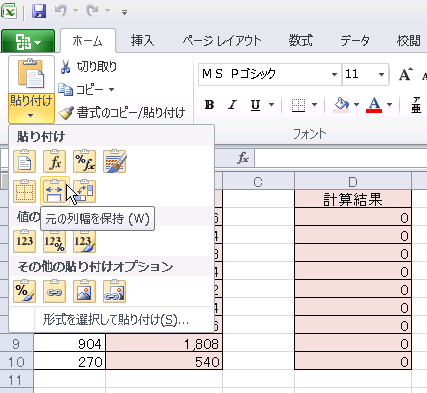427x393 pixels.
Task: Open the 校閲 tab
Action: (x=408, y=41)
